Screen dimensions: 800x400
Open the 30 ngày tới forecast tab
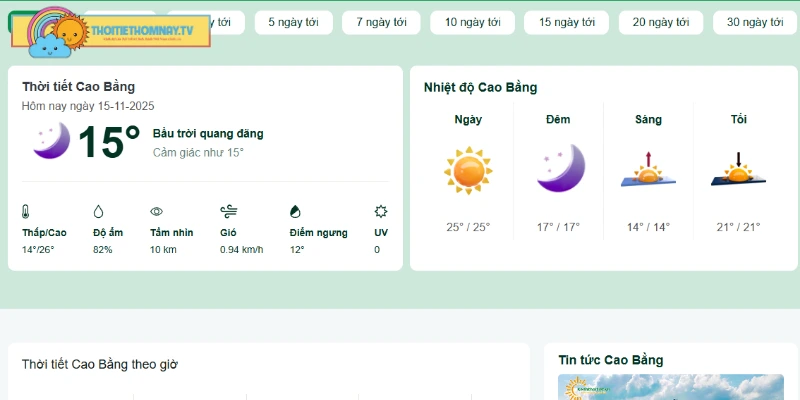point(755,22)
